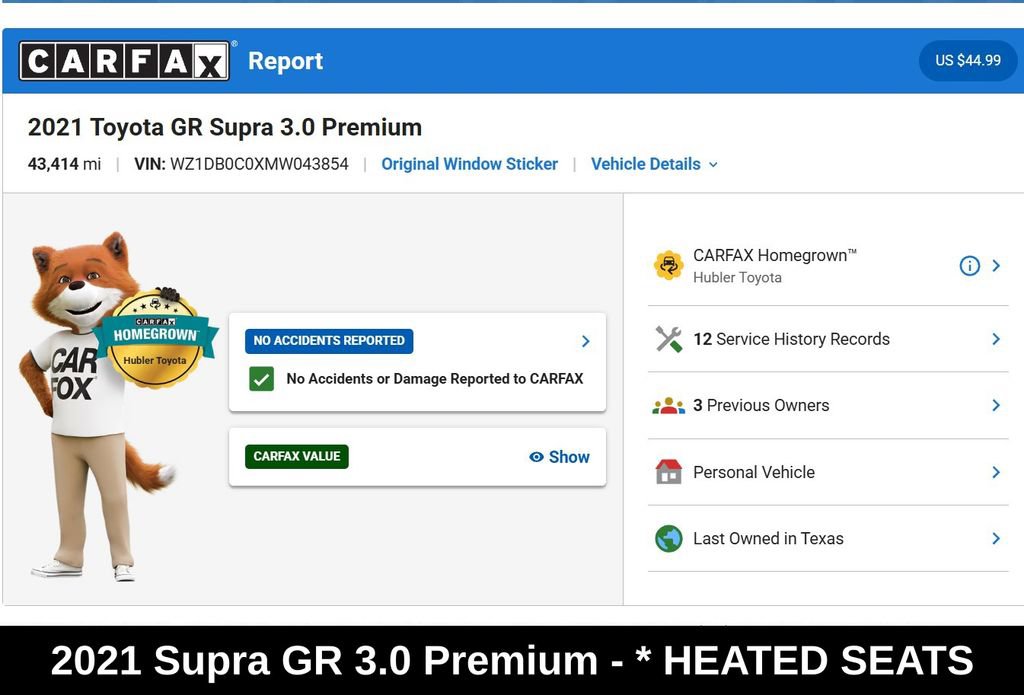
Task: Show the CARFAX Value via eye toggle
Action: point(559,457)
